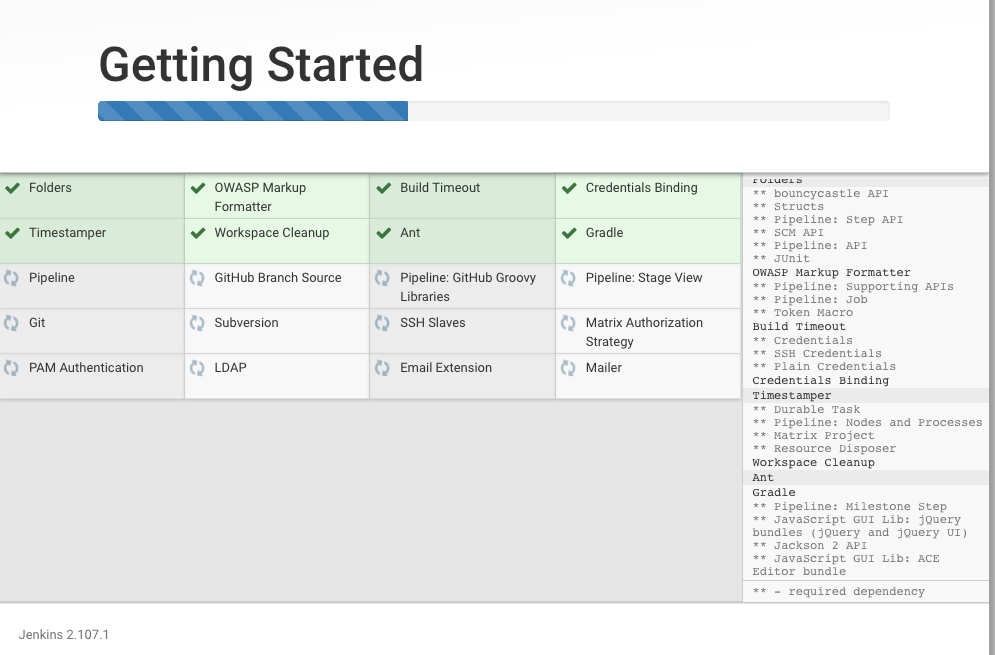Click the SSH Slaves plugin label
Screen dimensions: 995x655
point(433,323)
